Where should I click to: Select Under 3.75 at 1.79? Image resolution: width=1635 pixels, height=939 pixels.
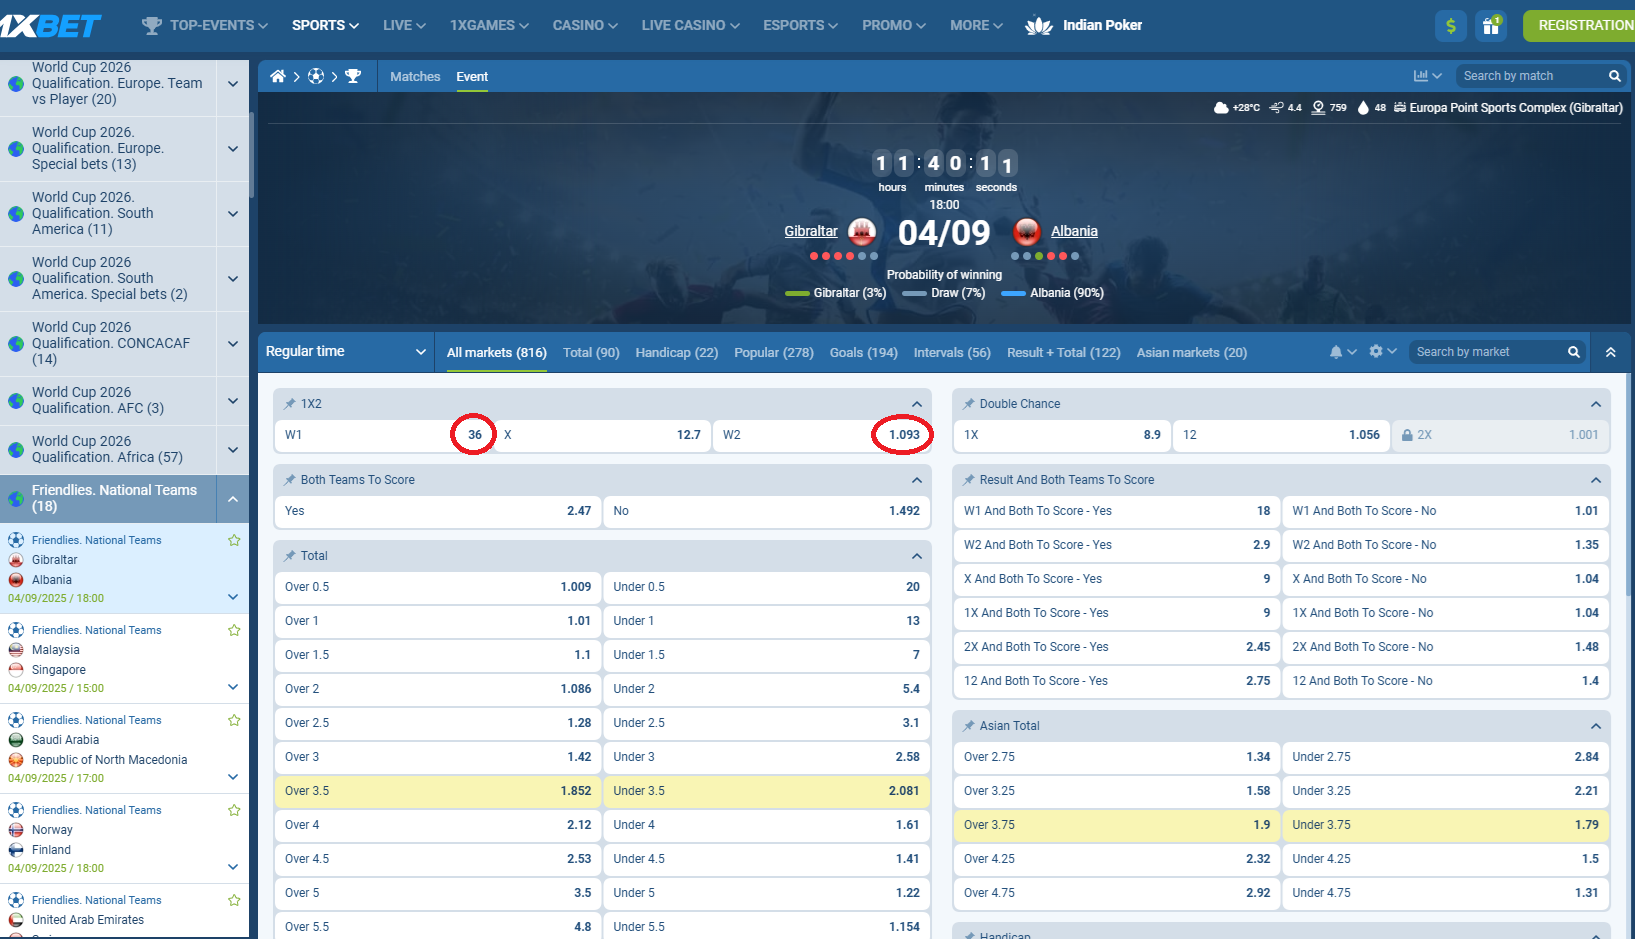pyautogui.click(x=1445, y=825)
